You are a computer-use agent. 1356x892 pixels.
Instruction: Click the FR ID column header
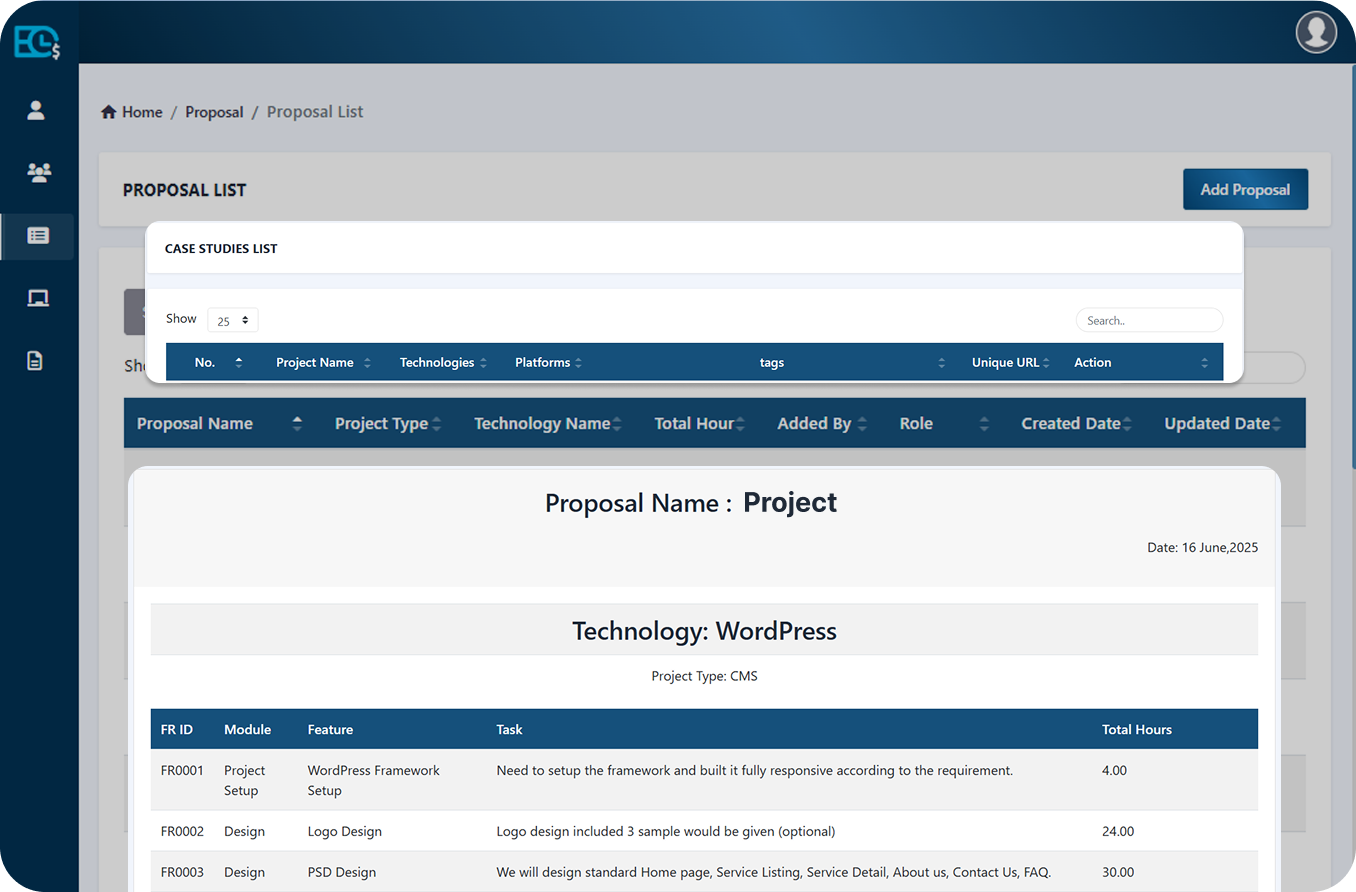coord(177,729)
